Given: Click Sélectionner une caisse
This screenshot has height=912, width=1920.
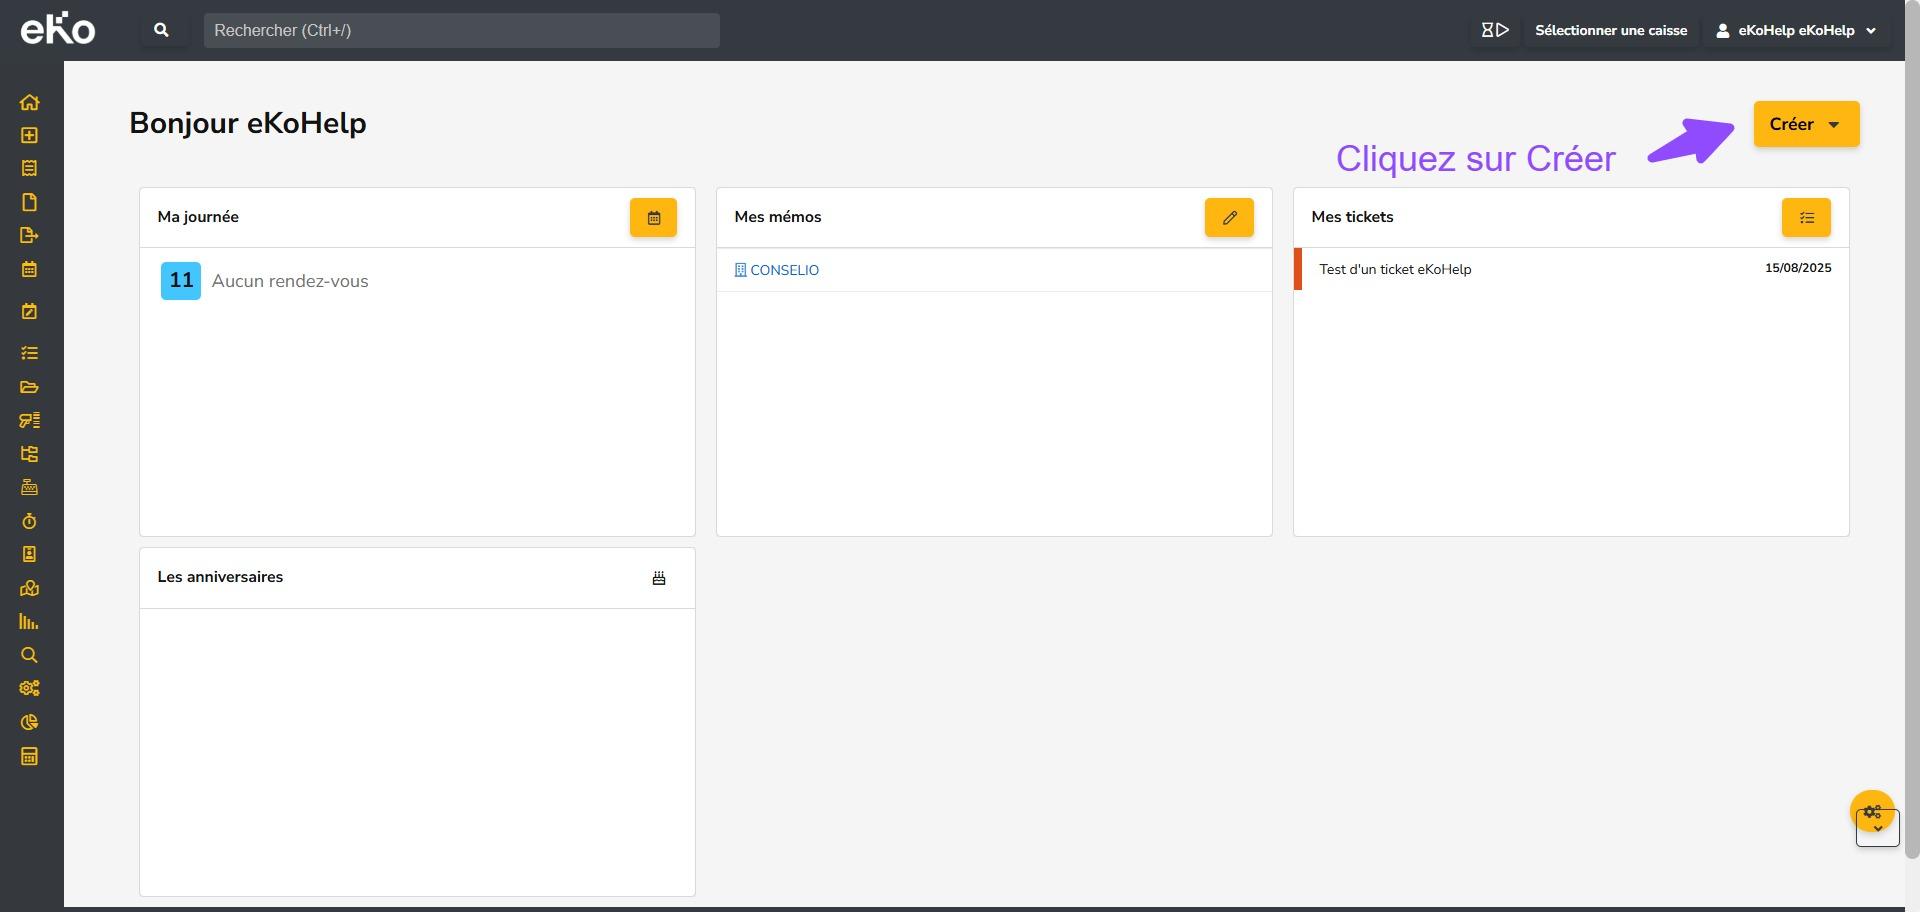Looking at the screenshot, I should point(1610,30).
